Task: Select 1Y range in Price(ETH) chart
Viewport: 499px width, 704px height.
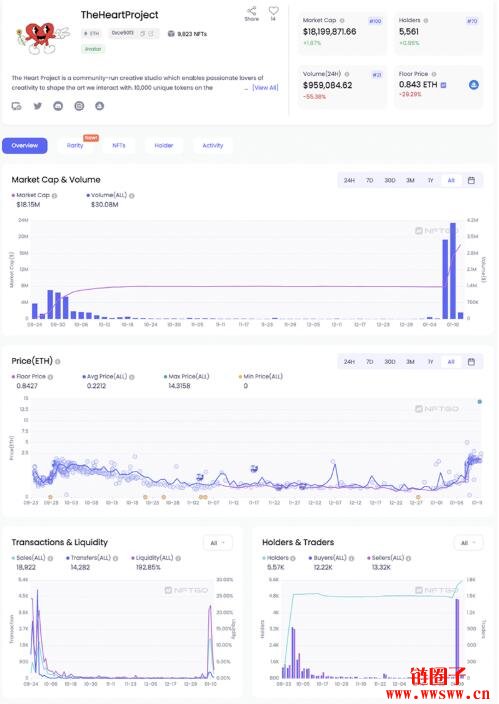Action: coord(430,361)
